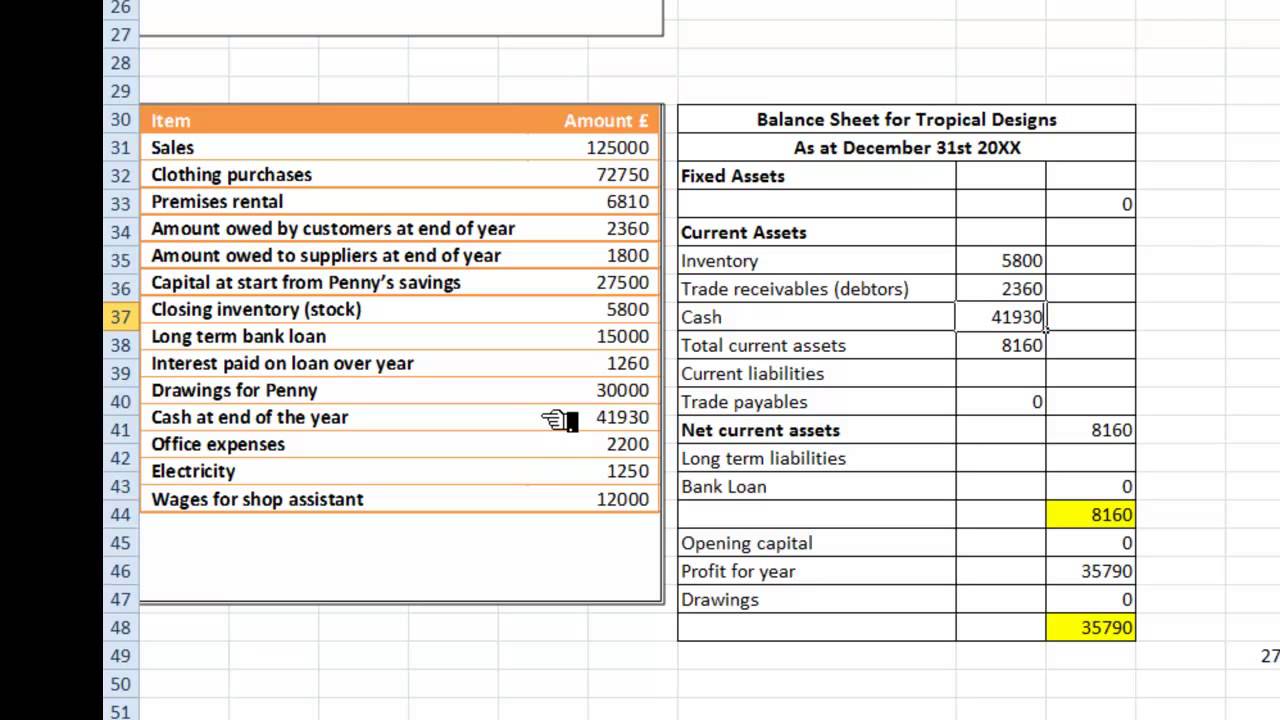The width and height of the screenshot is (1280, 720).
Task: Click the Total current assets label
Action: coord(763,345)
